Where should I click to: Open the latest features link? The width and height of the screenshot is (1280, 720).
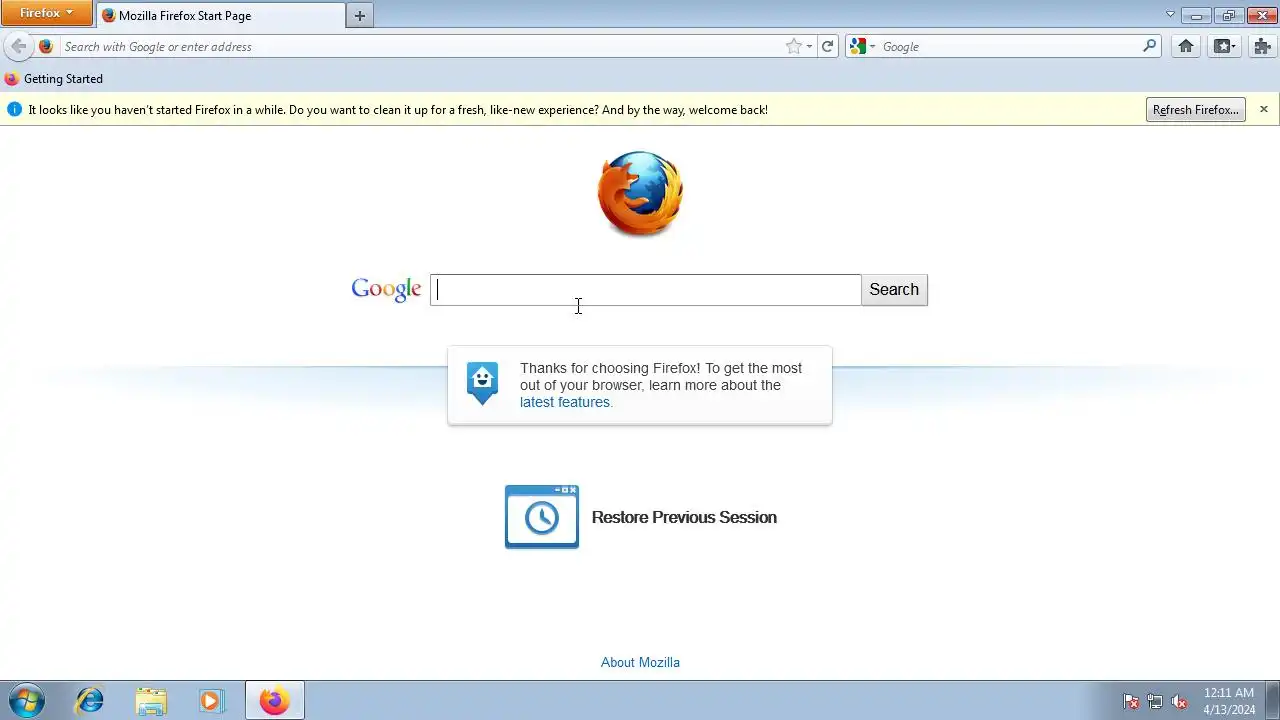(x=565, y=402)
